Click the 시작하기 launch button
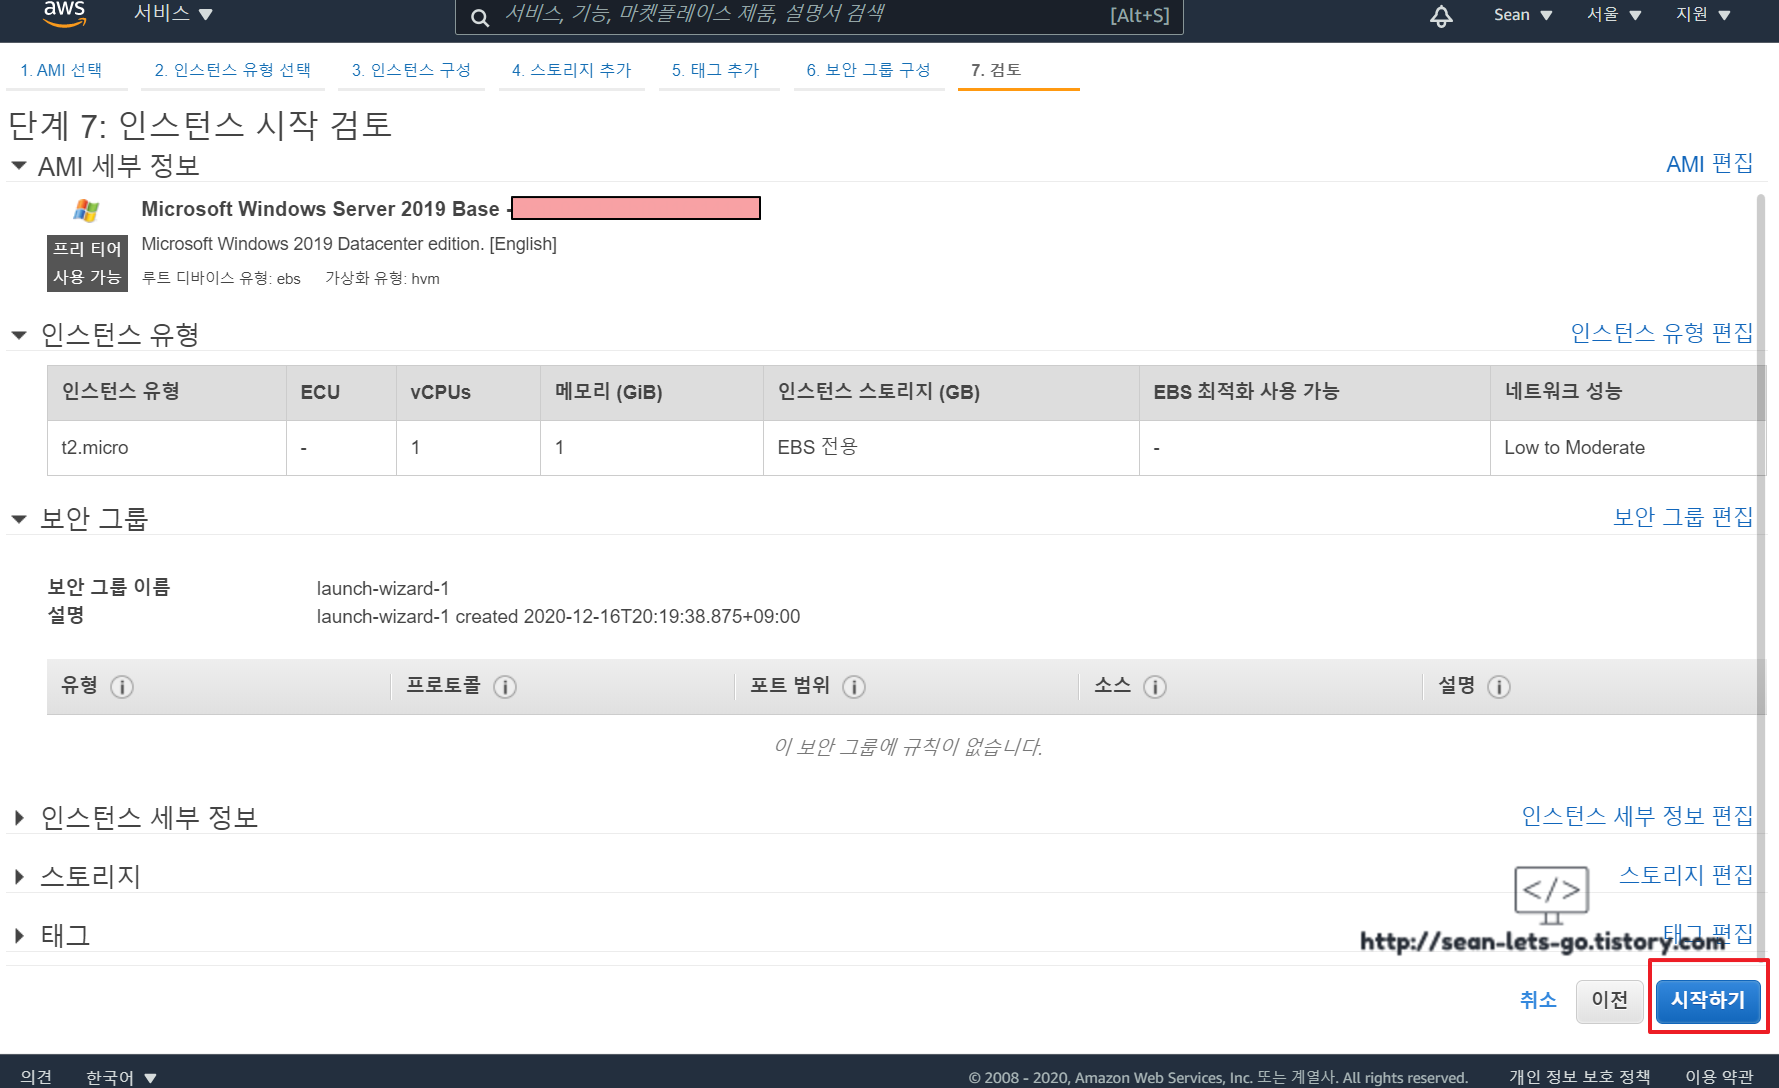 (x=1708, y=1000)
